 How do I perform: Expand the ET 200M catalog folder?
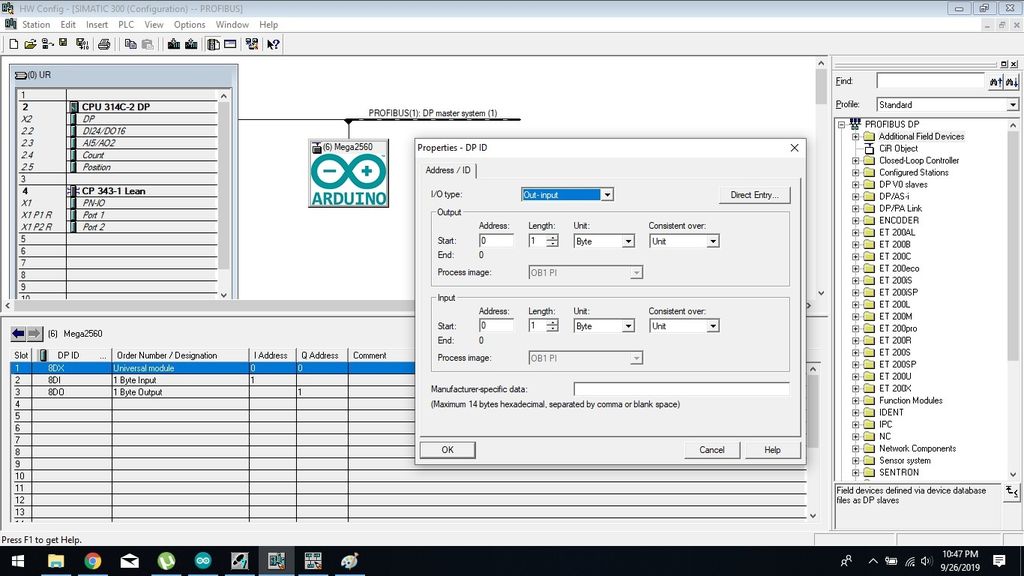(856, 317)
